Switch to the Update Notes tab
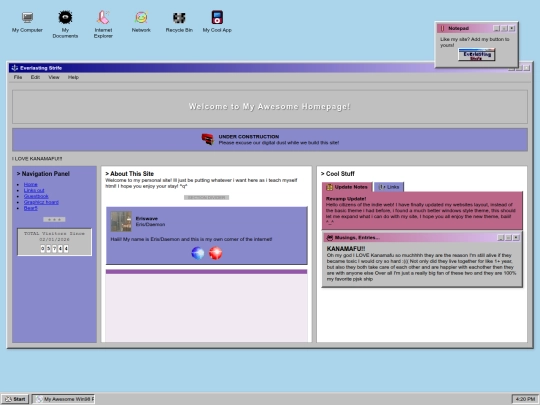This screenshot has width=540, height=405. tap(347, 187)
